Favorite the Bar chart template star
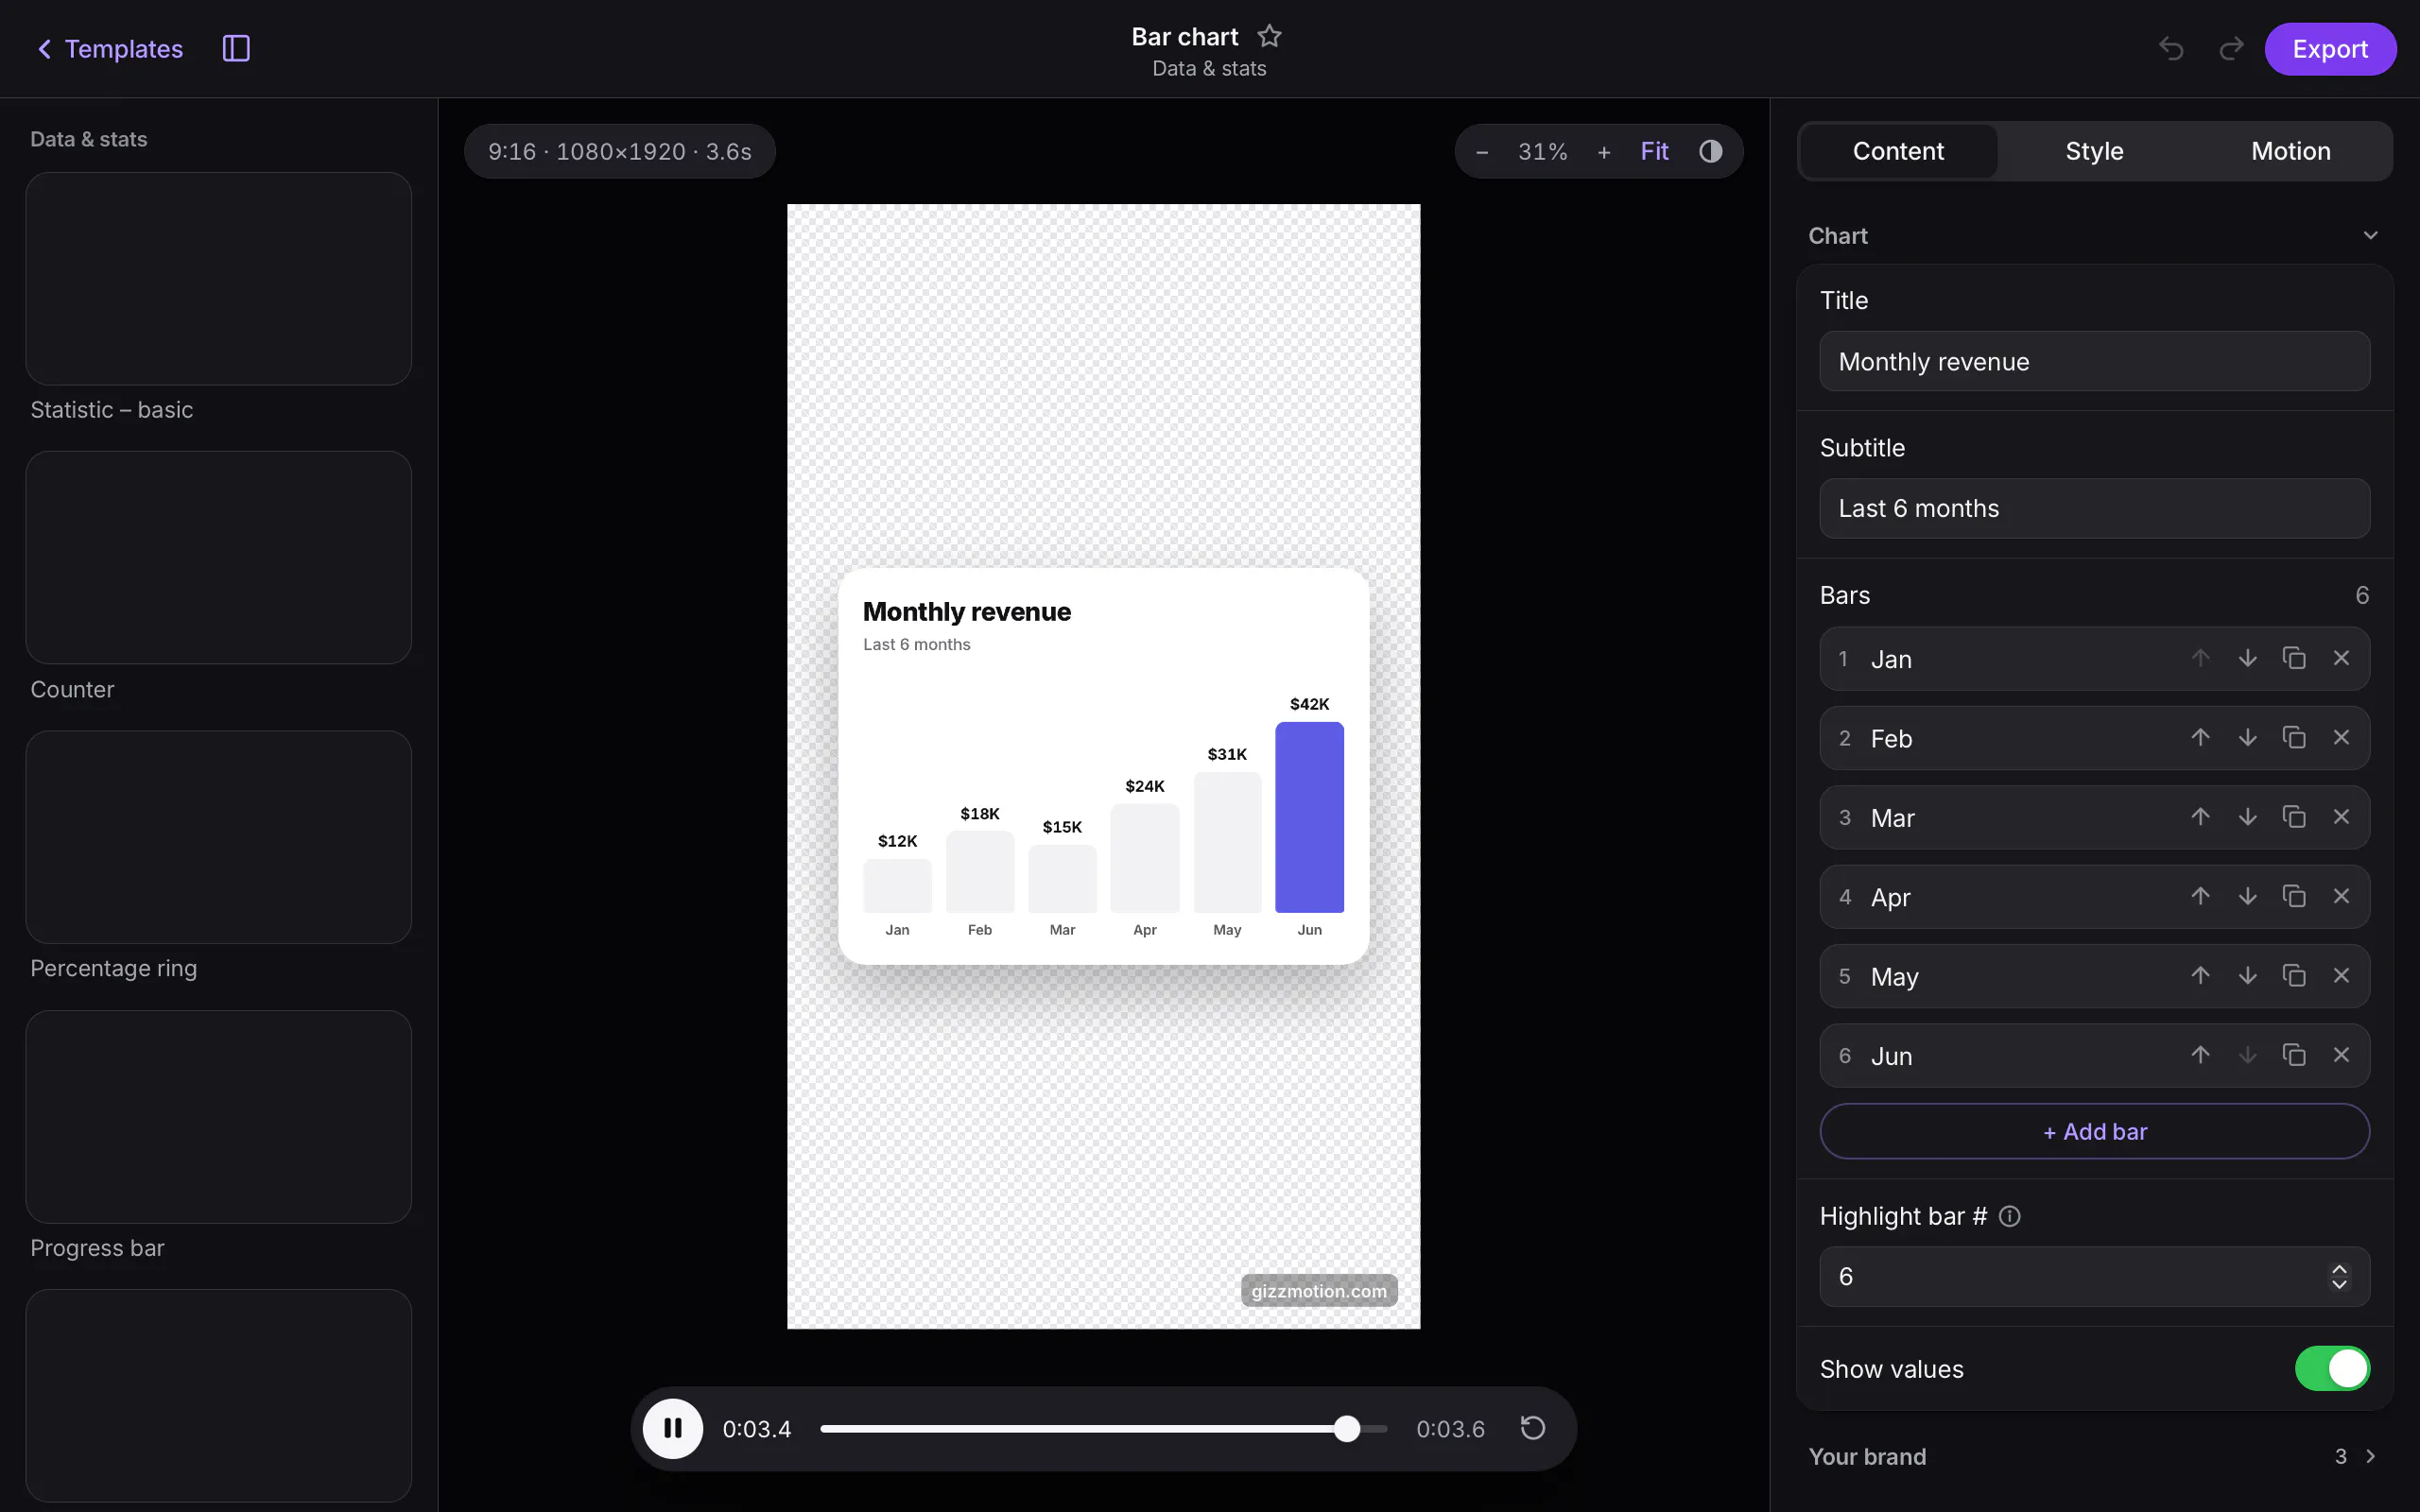Screen dimensions: 2420x1512 [1269, 36]
